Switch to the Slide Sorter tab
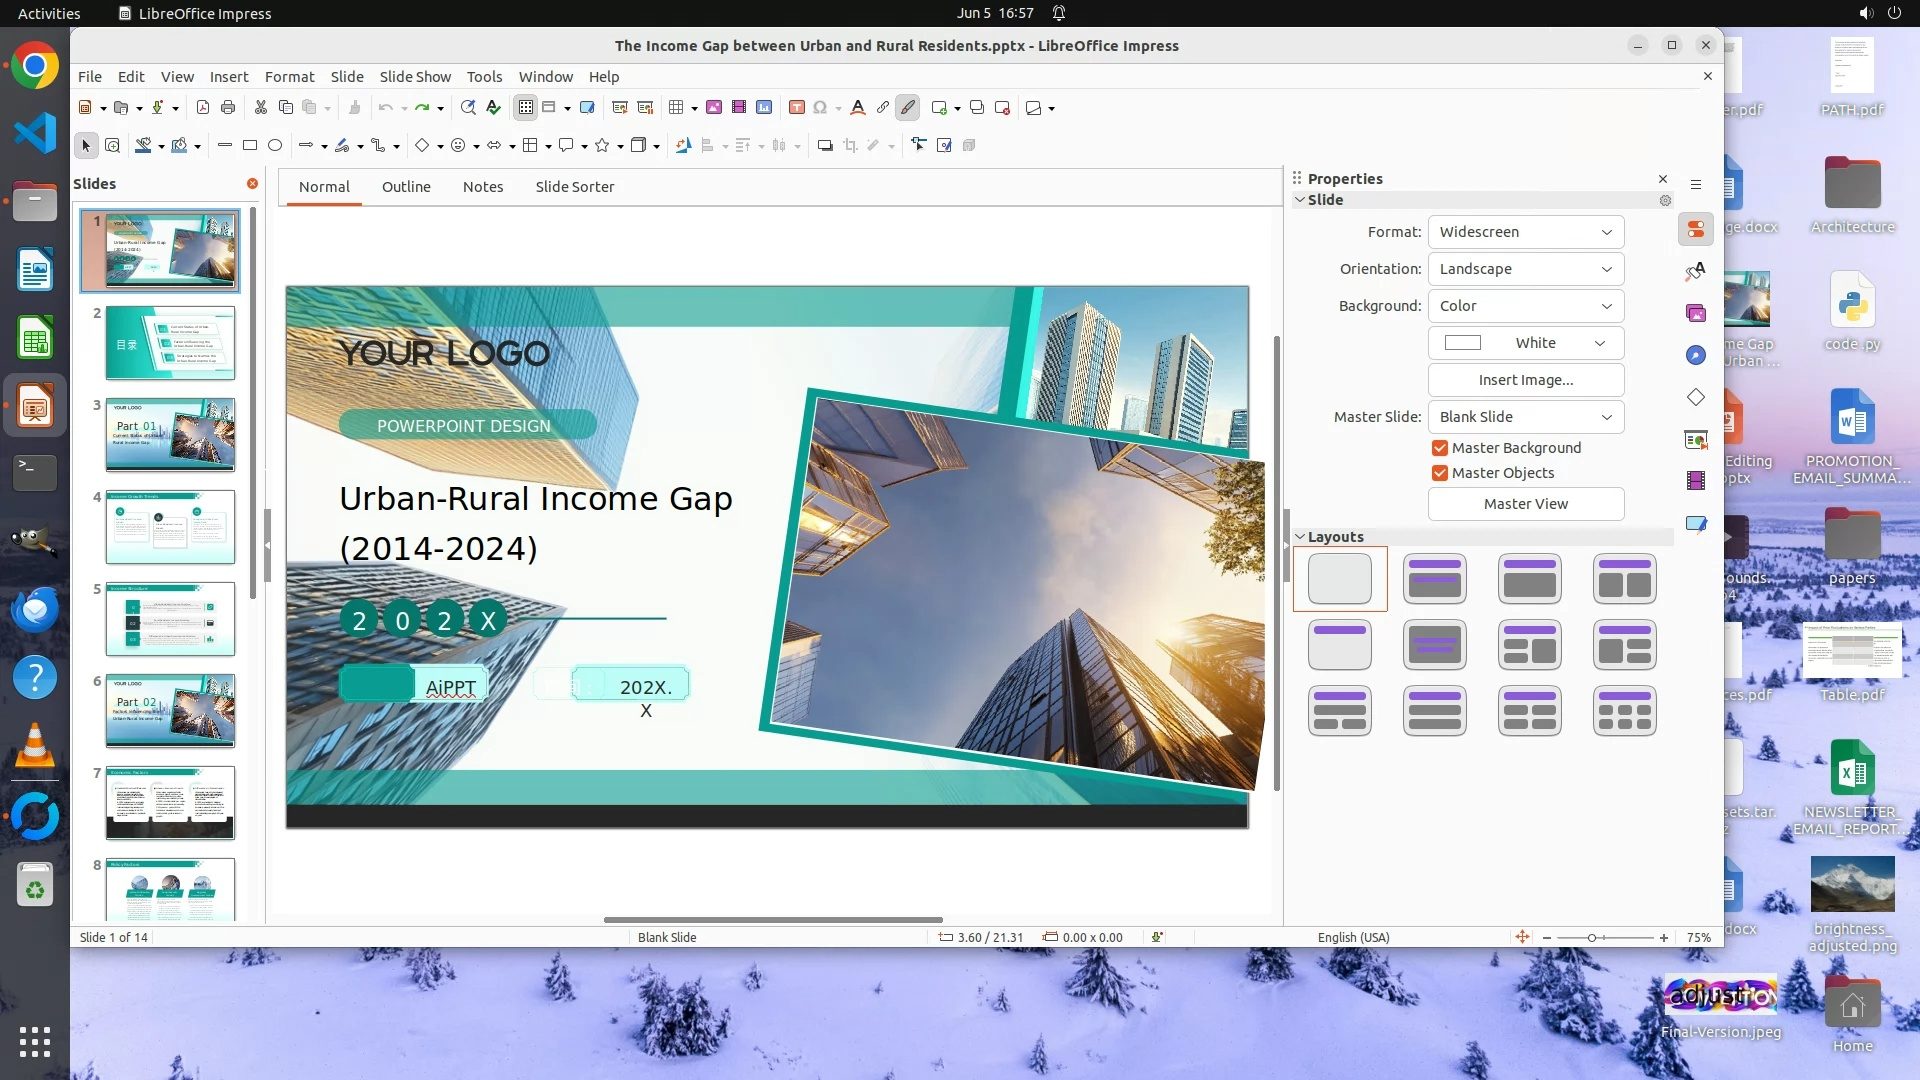This screenshot has width=1920, height=1080. click(574, 187)
